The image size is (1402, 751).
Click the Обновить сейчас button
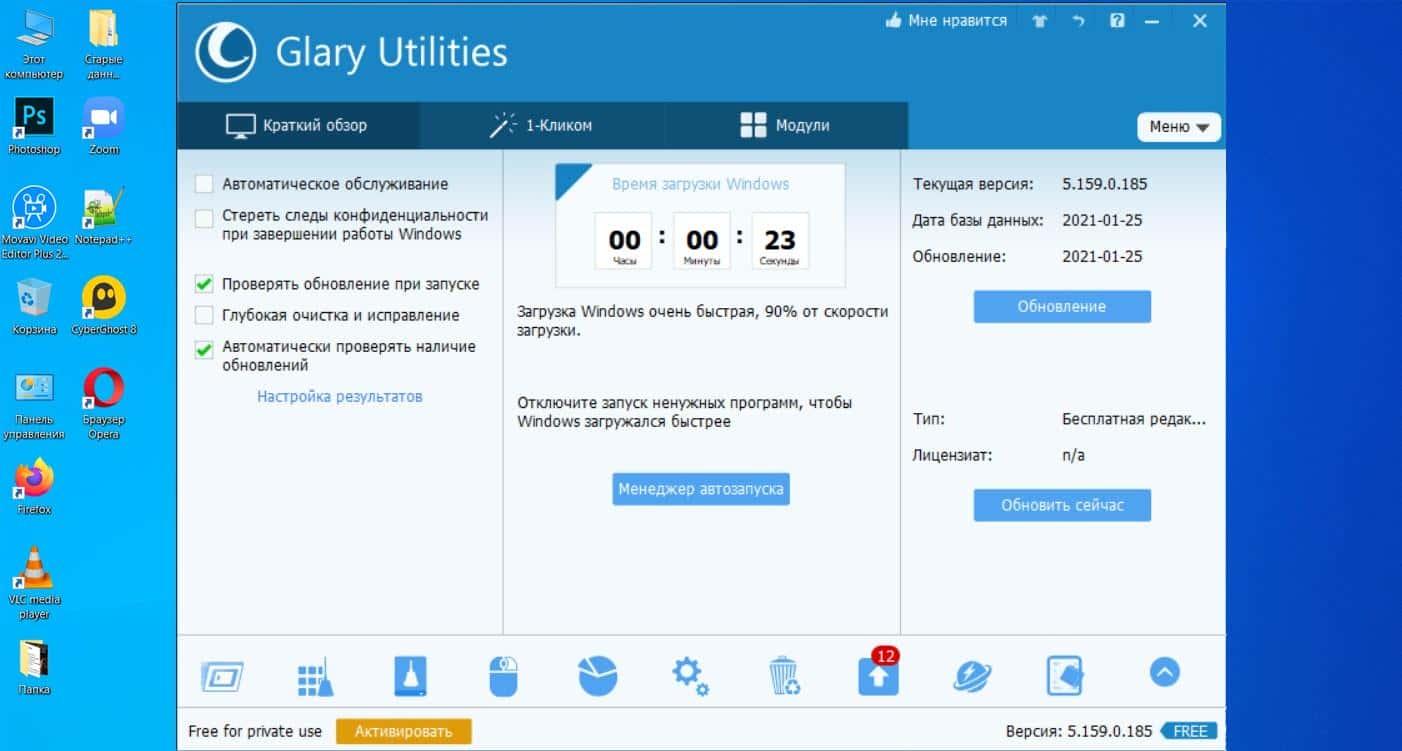point(1062,505)
